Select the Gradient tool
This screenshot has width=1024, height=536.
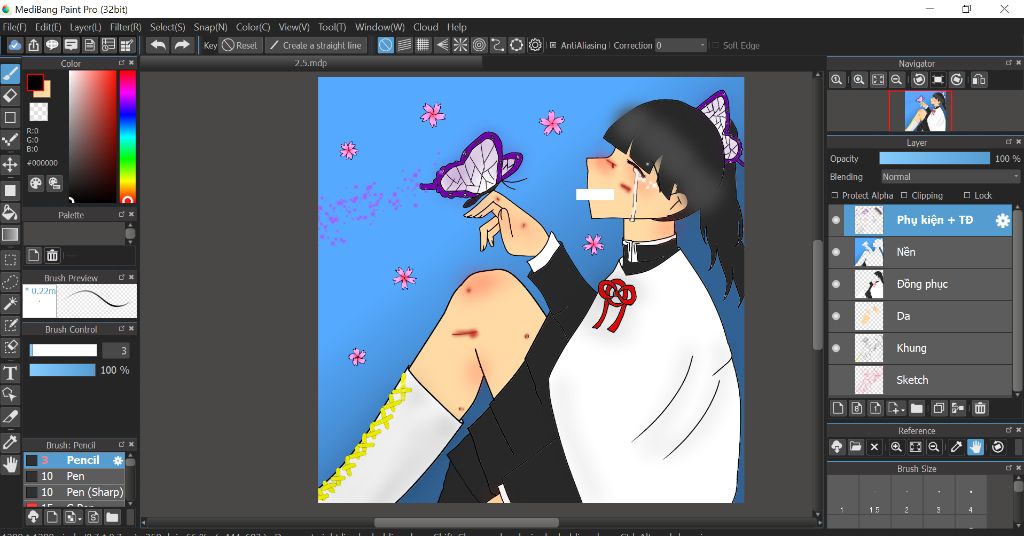coord(10,234)
